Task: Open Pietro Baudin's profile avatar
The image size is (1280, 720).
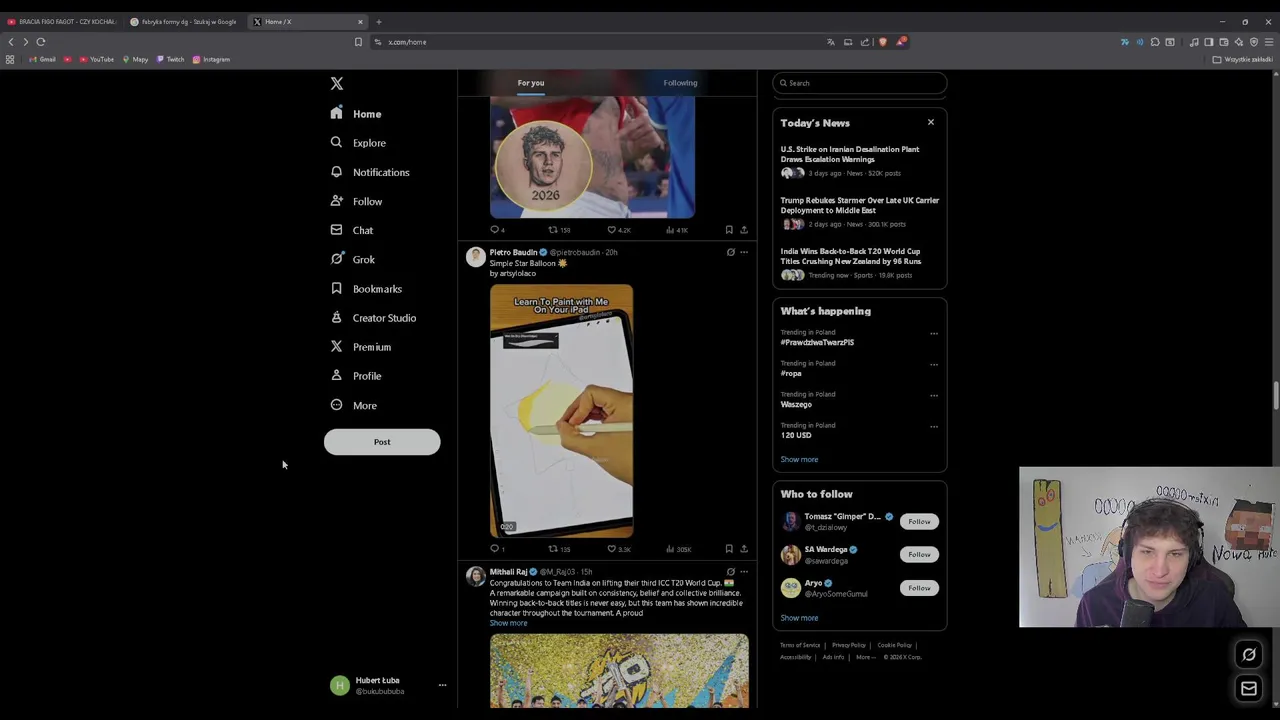Action: coord(475,257)
